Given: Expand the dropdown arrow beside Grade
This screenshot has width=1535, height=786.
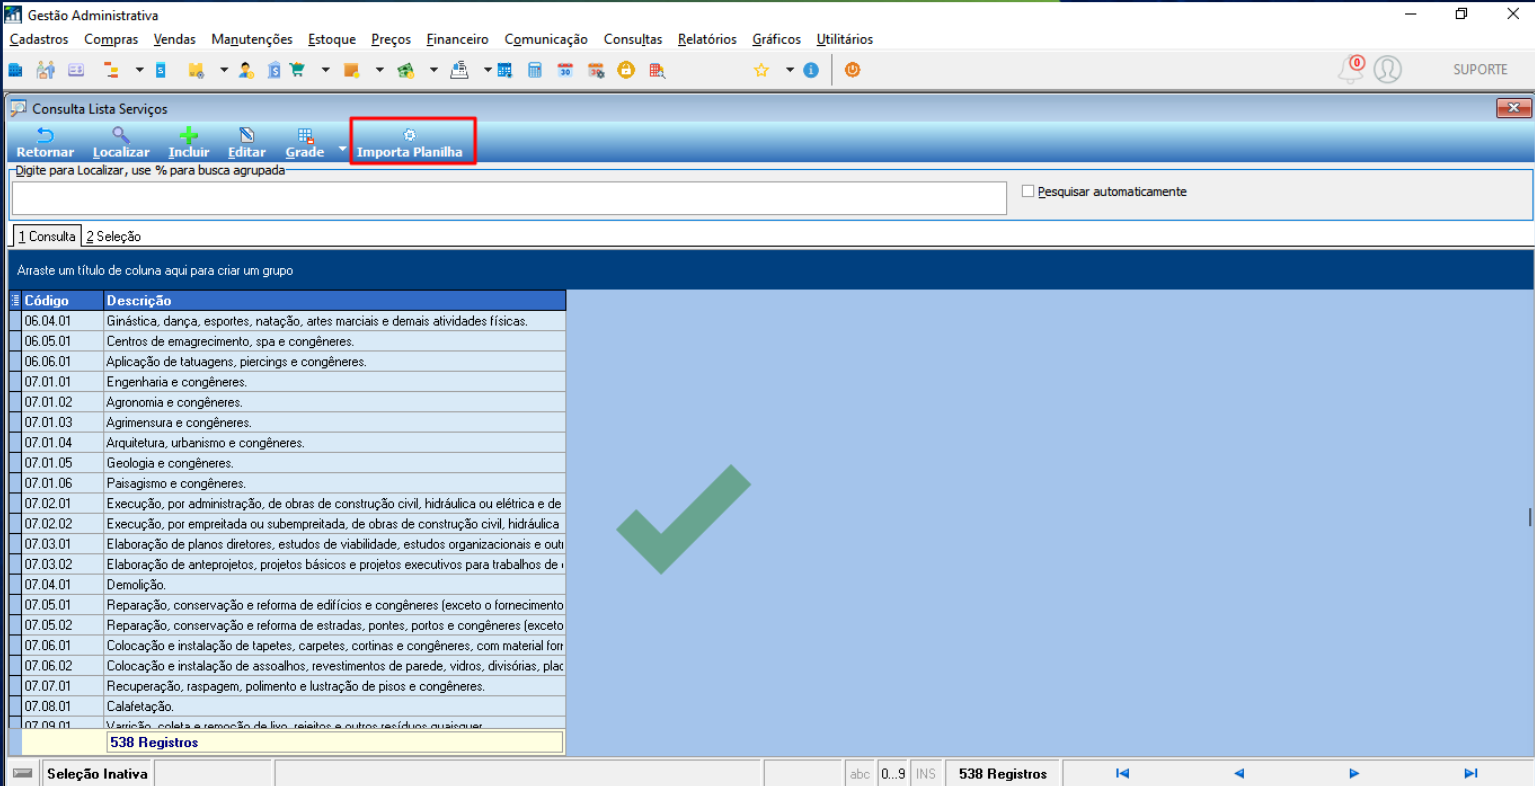Looking at the screenshot, I should [x=342, y=149].
